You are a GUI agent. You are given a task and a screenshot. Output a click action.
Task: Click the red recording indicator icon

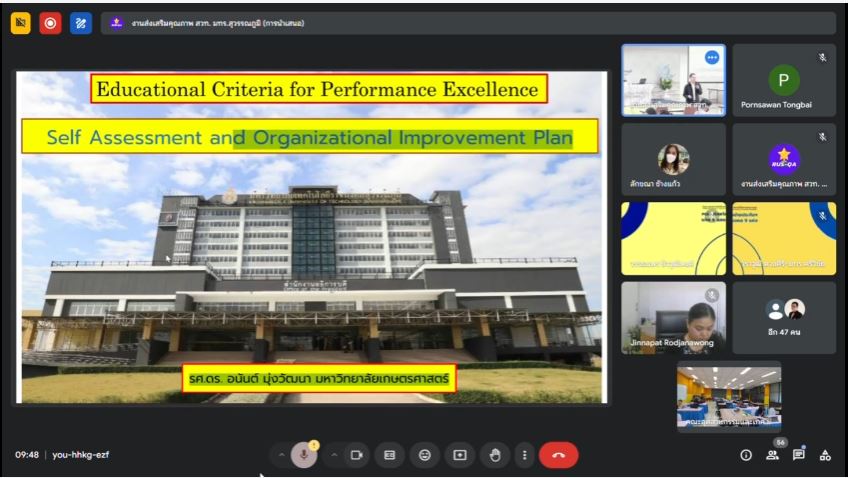[x=50, y=22]
